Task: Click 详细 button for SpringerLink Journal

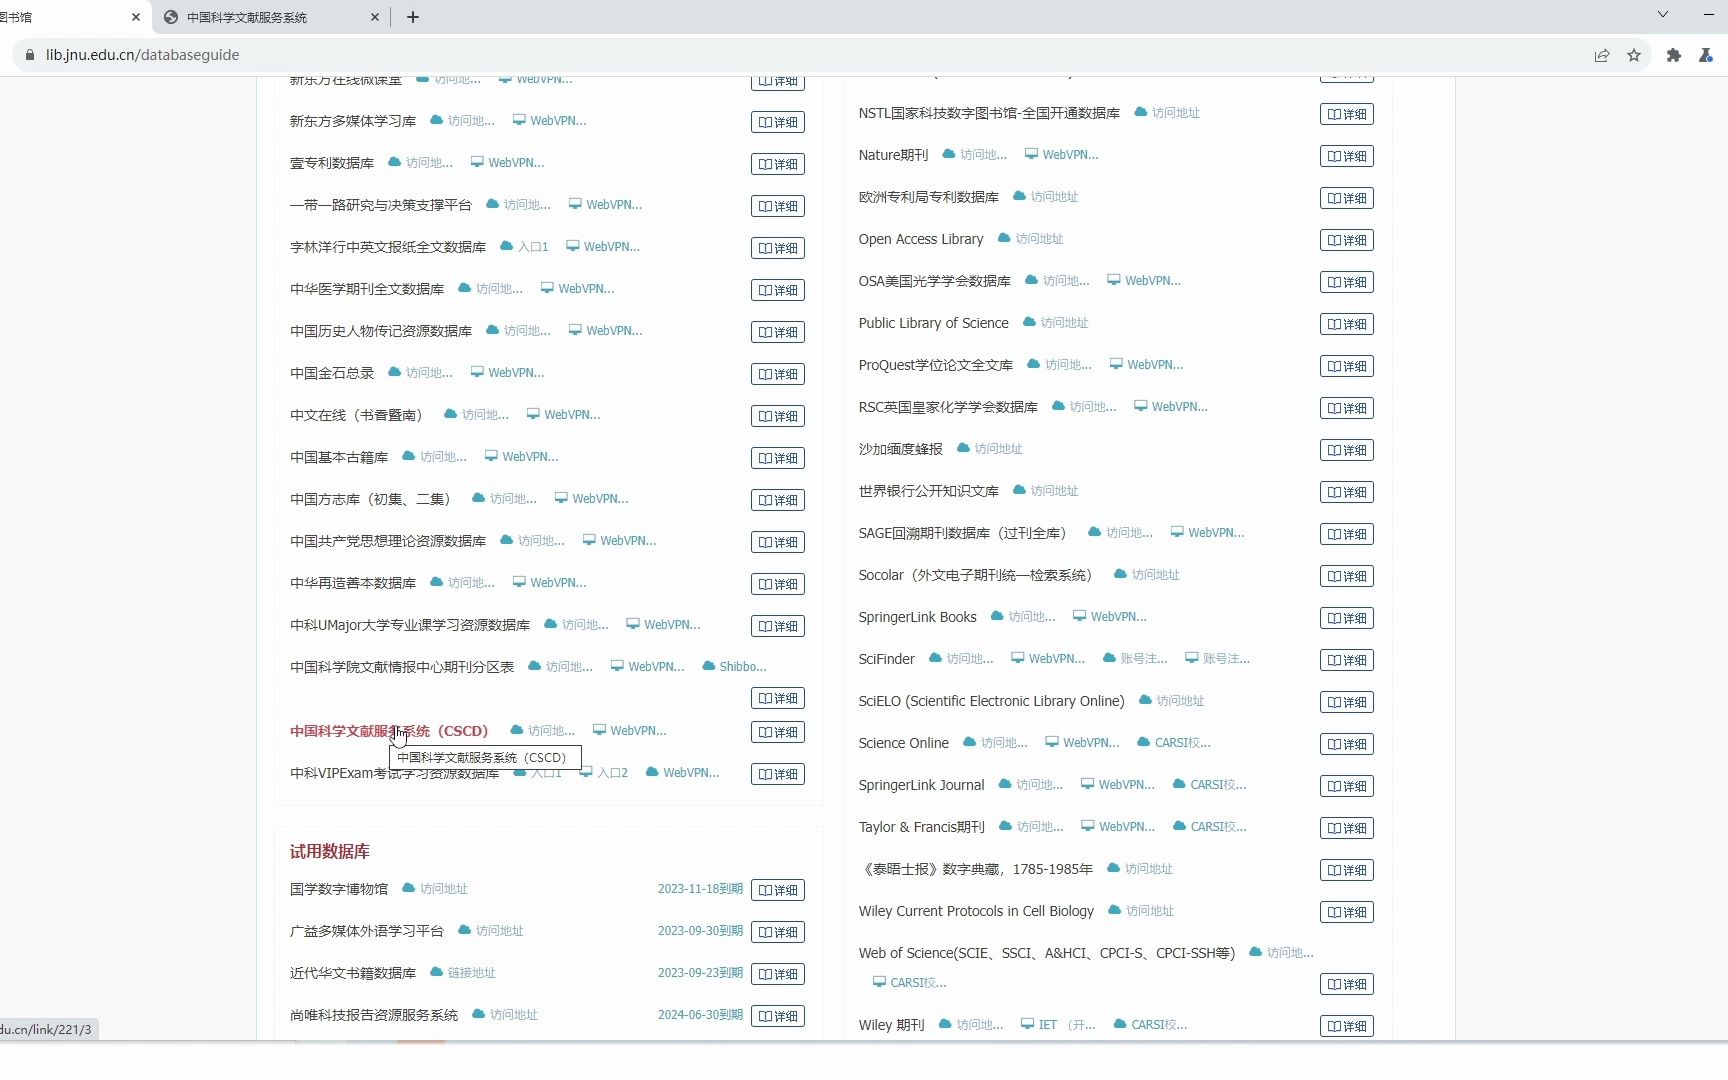Action: 1347,786
